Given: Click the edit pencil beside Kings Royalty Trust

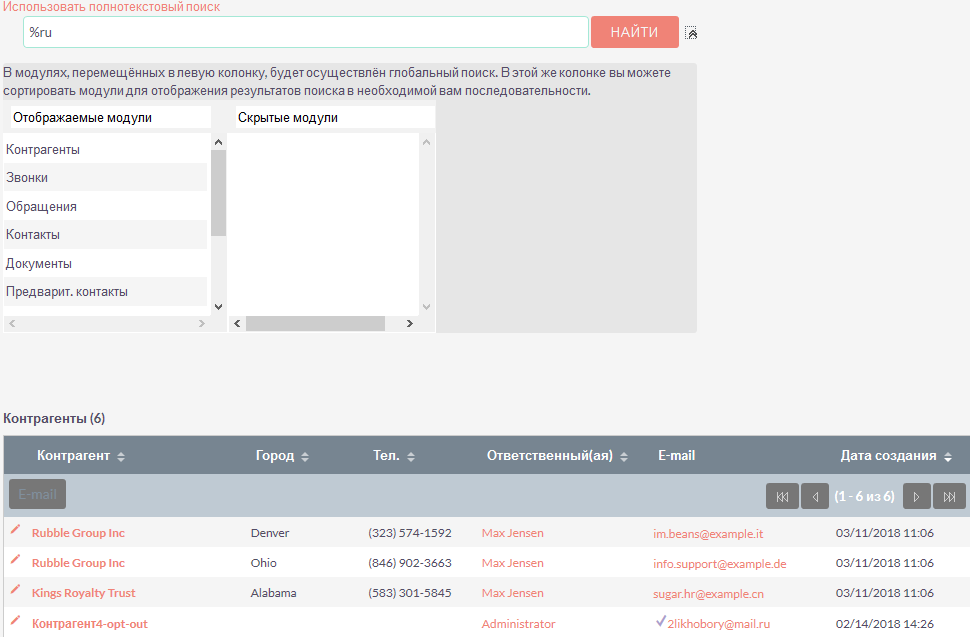Looking at the screenshot, I should coord(15,591).
